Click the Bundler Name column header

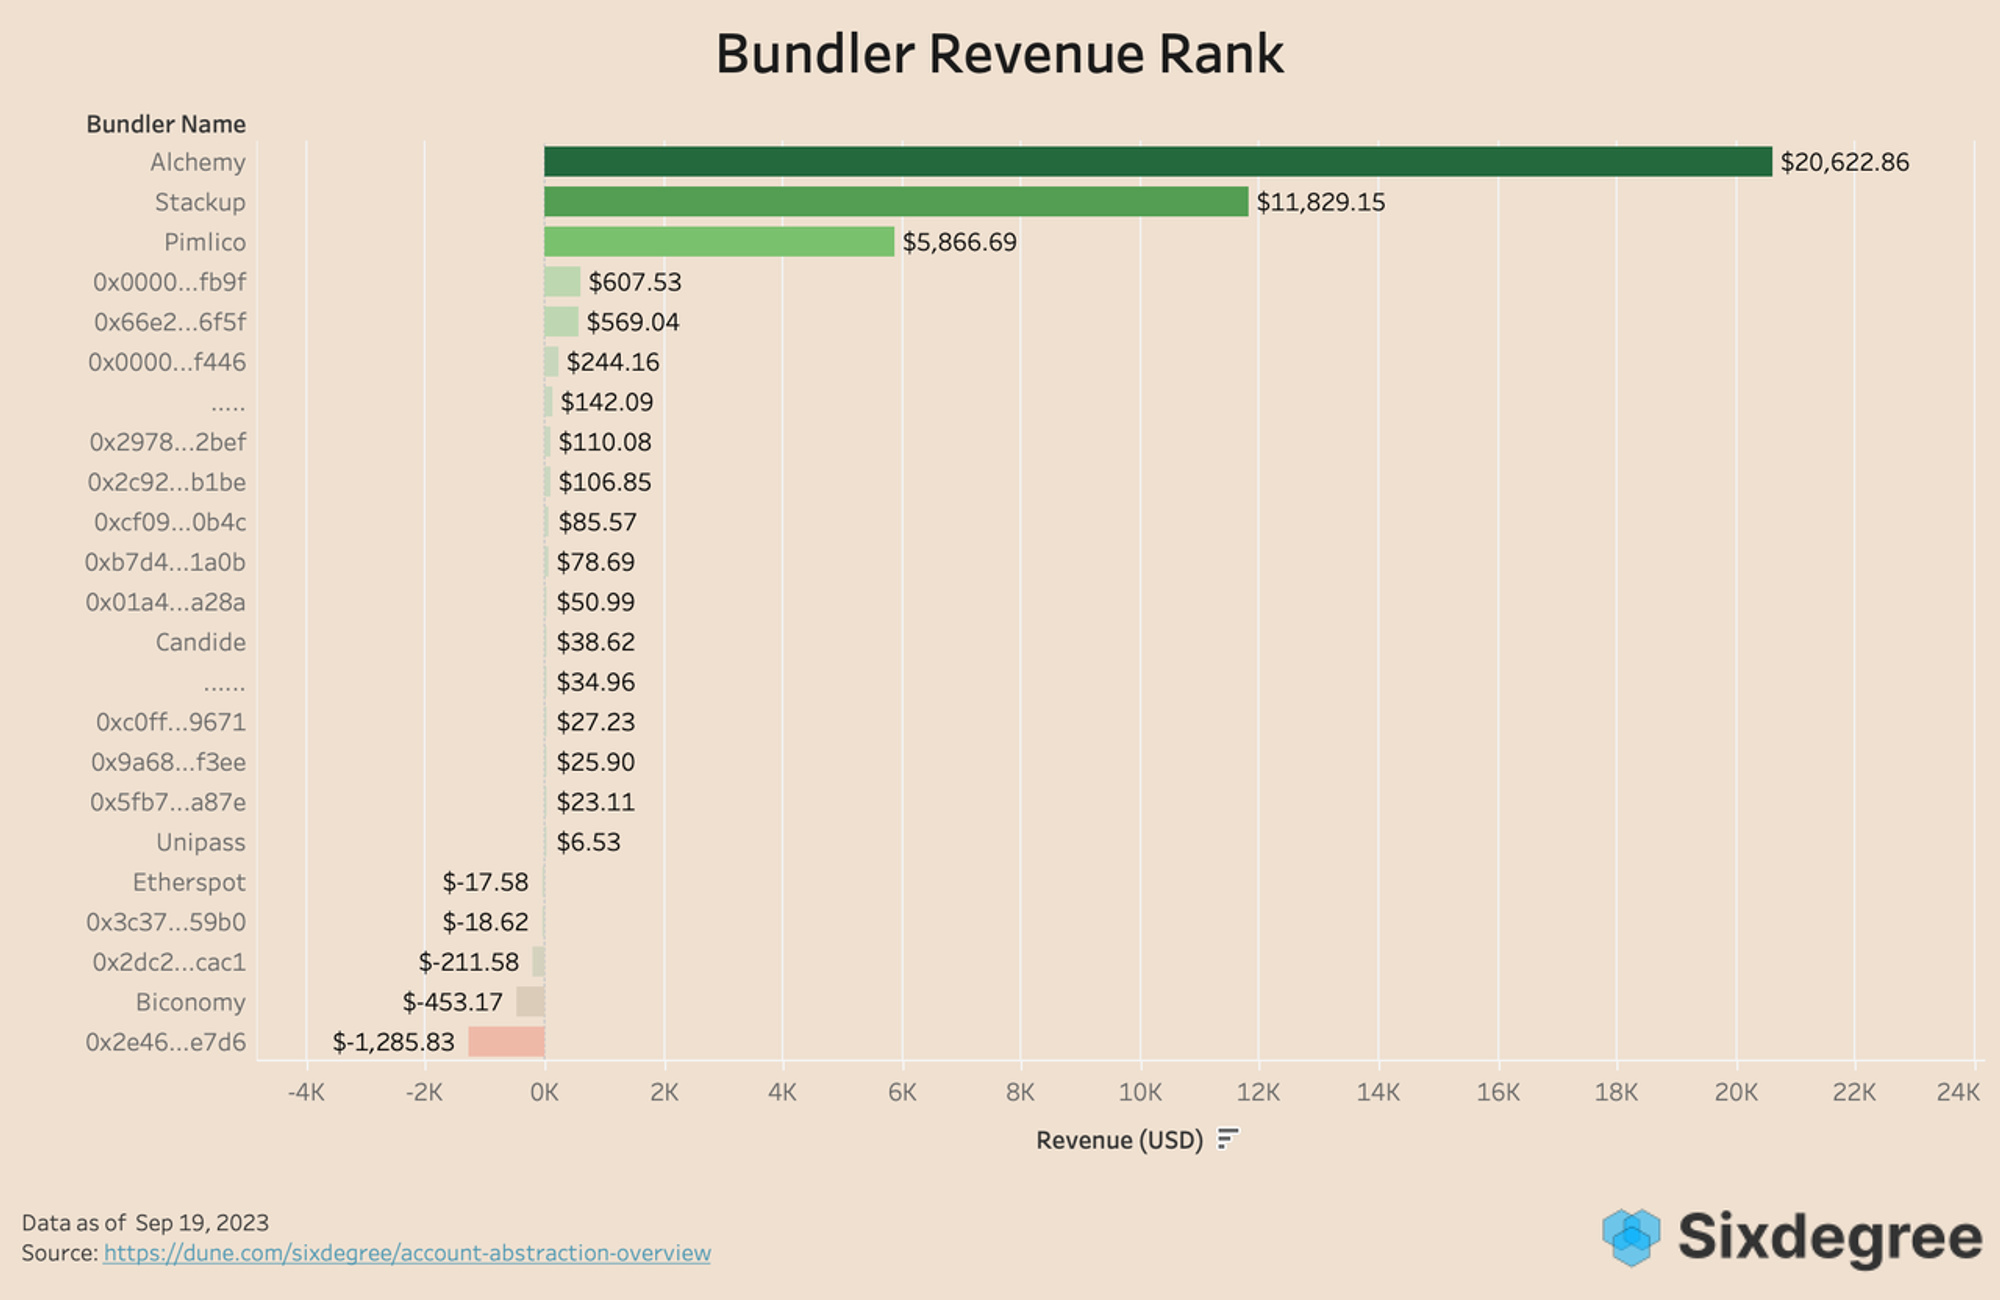(166, 124)
